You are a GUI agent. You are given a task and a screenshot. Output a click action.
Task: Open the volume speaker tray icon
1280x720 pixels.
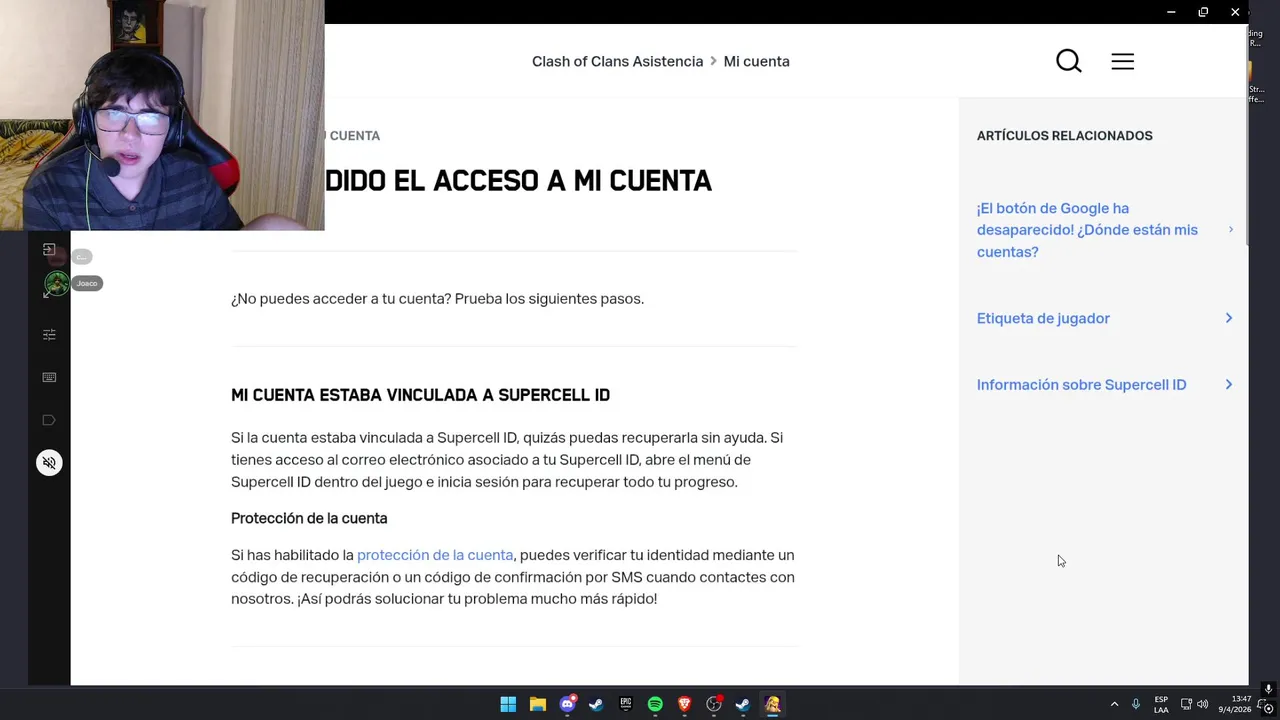tap(1202, 704)
